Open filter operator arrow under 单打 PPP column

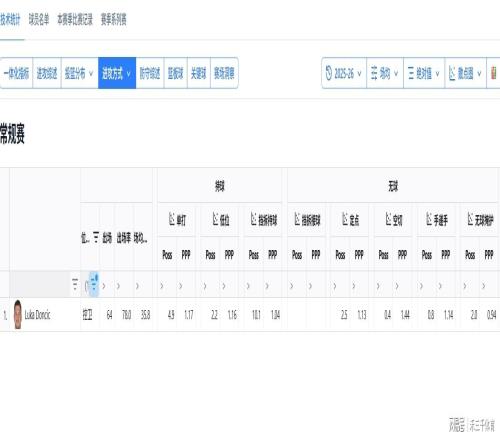[x=180, y=286]
